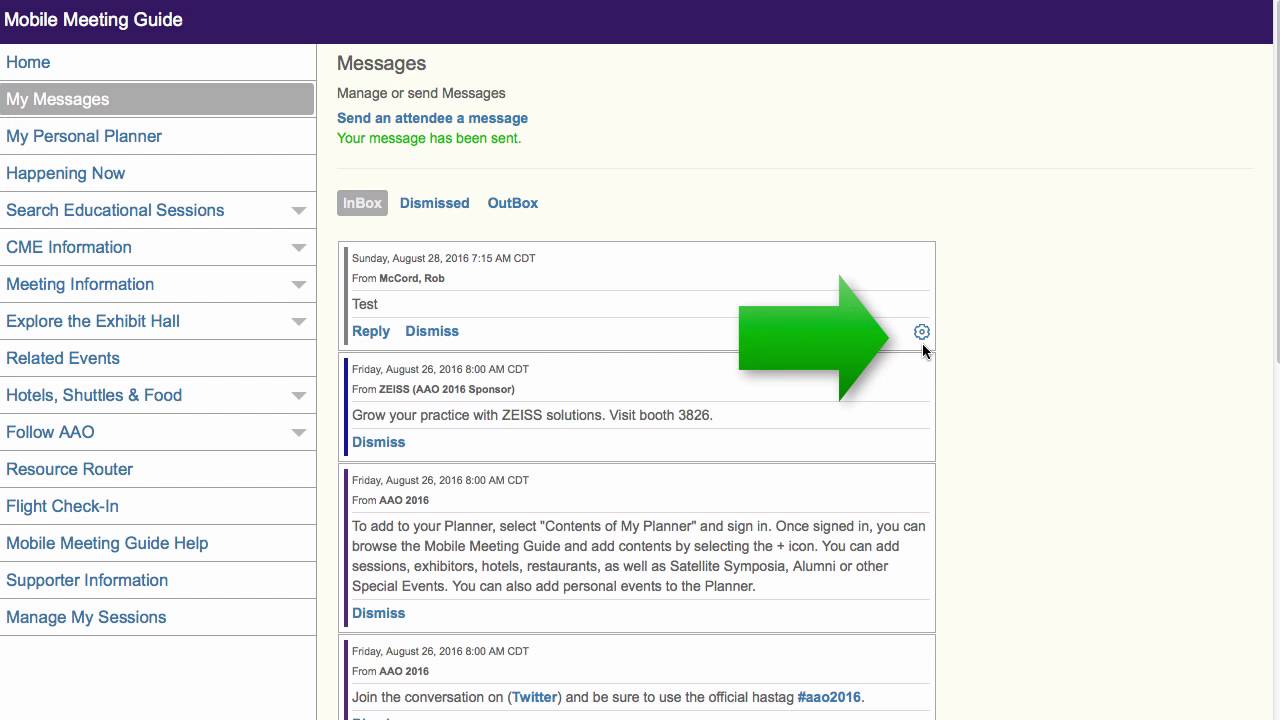The height and width of the screenshot is (720, 1280).
Task: Open the Twitter link in message
Action: [534, 697]
